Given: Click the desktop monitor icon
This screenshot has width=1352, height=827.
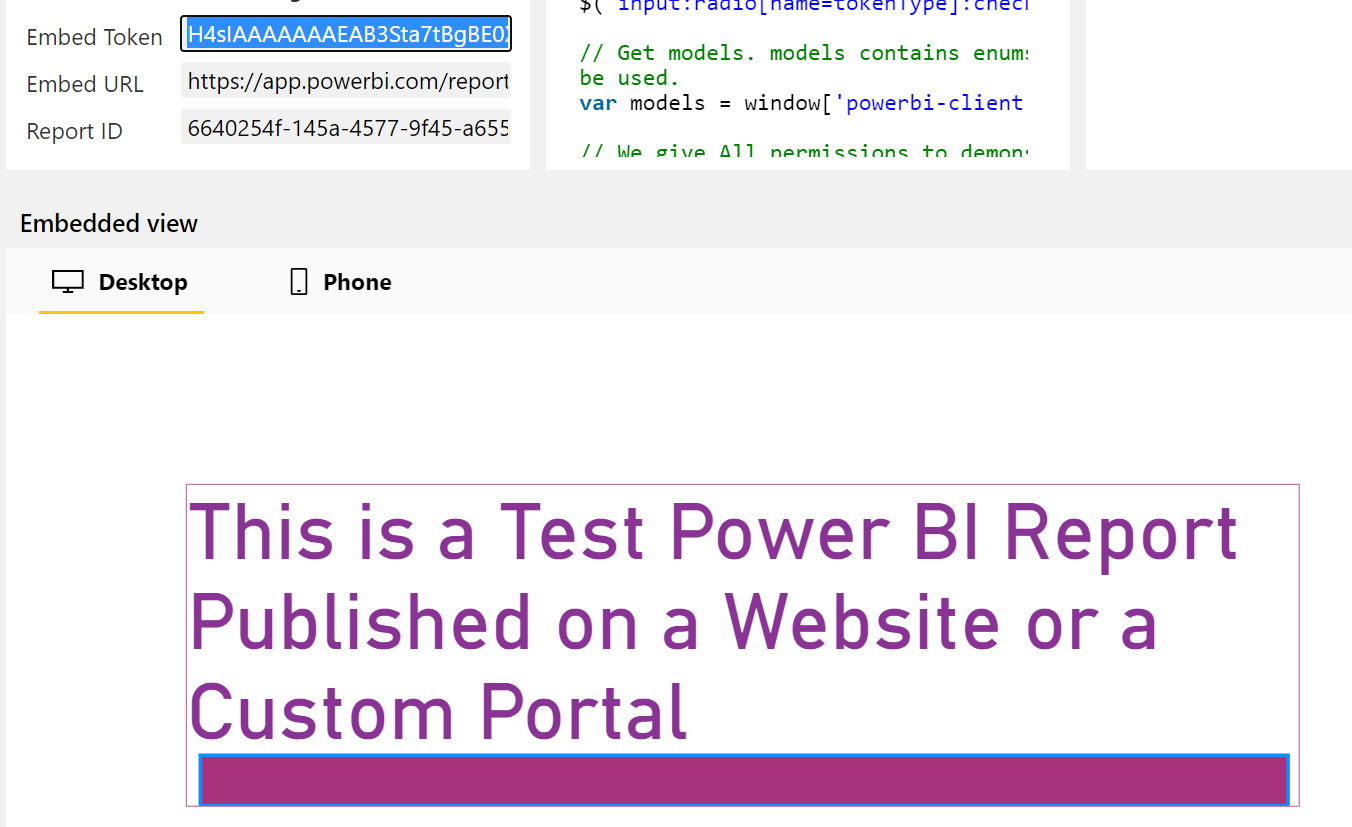Looking at the screenshot, I should click(67, 282).
